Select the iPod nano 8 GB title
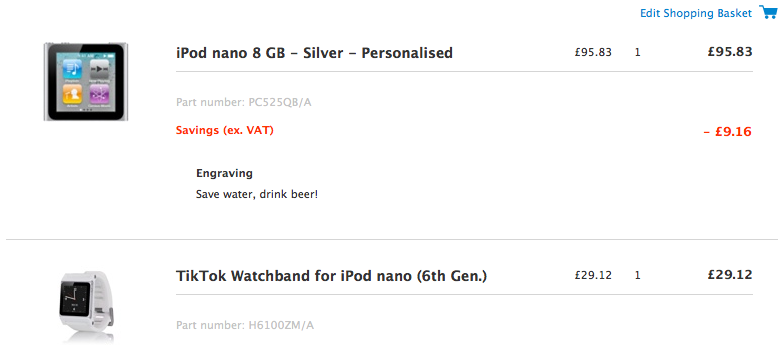 coord(314,52)
